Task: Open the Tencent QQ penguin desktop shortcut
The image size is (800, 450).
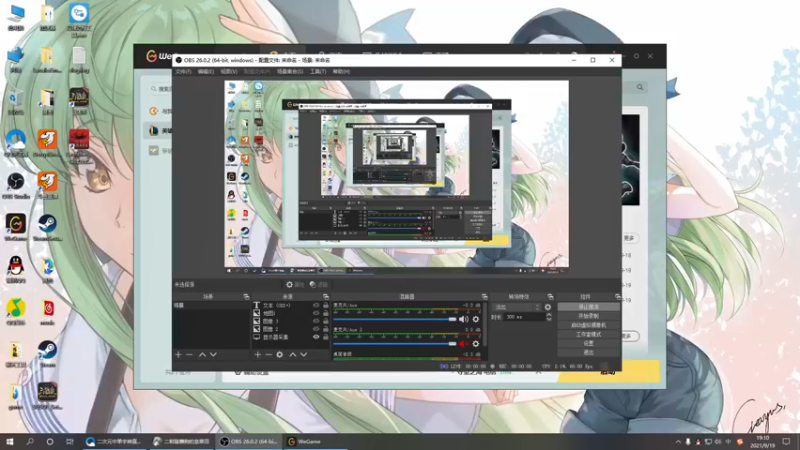Action: tap(16, 269)
